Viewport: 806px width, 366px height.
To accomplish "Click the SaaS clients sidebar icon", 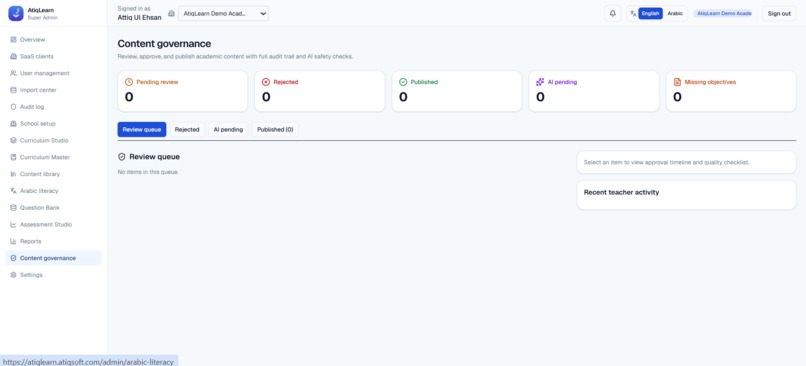I will click(13, 57).
